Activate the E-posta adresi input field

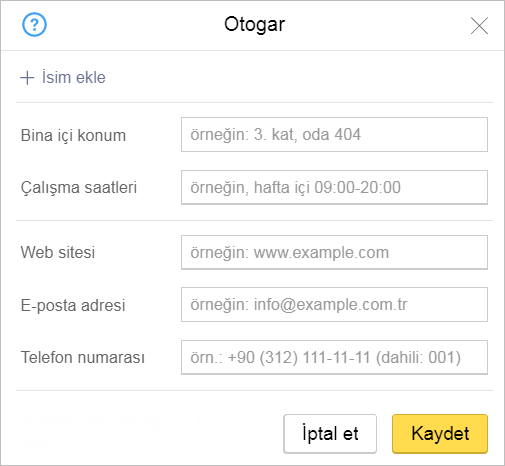coord(334,304)
